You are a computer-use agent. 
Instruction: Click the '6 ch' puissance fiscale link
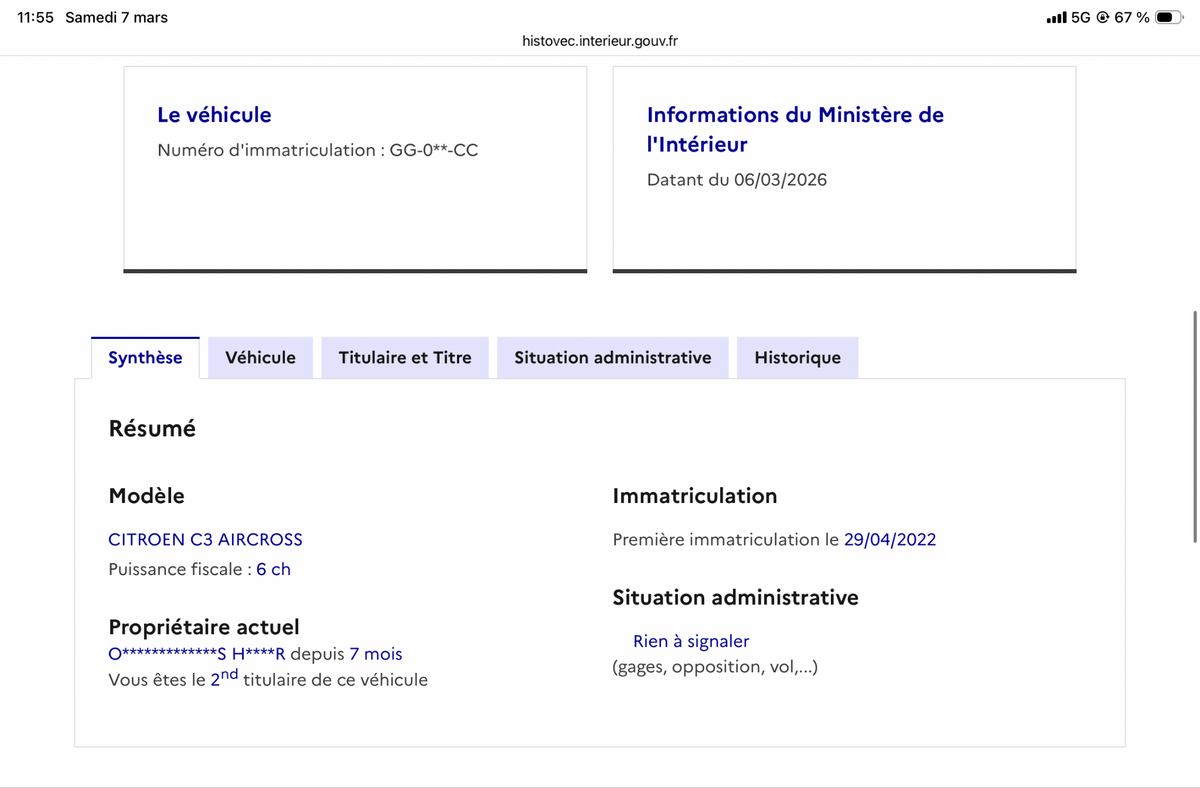[x=273, y=568]
